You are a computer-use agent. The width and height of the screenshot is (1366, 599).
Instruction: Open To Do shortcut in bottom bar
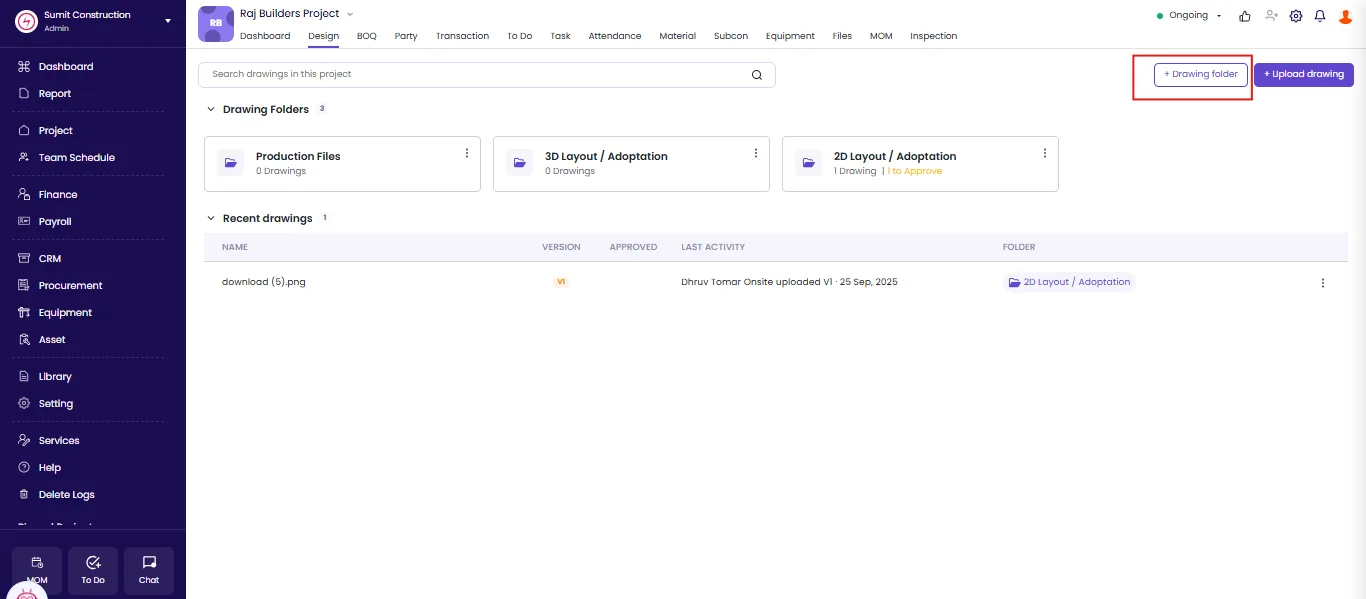pyautogui.click(x=93, y=570)
